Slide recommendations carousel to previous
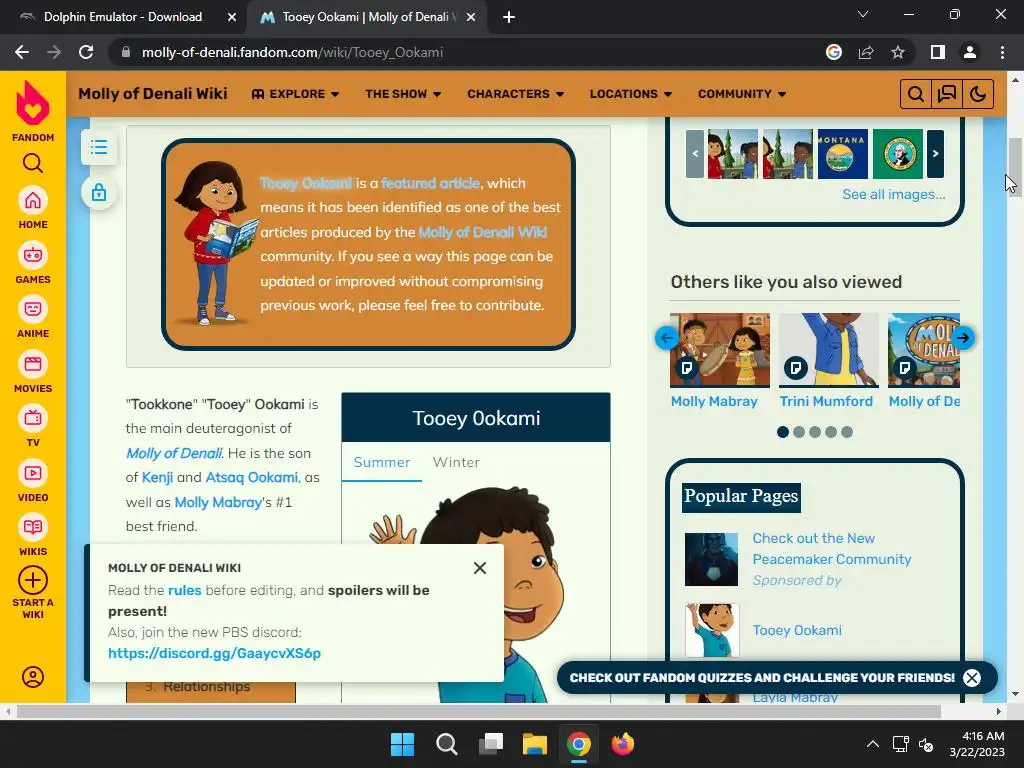Screen dimensions: 1024x768 [x=667, y=338]
